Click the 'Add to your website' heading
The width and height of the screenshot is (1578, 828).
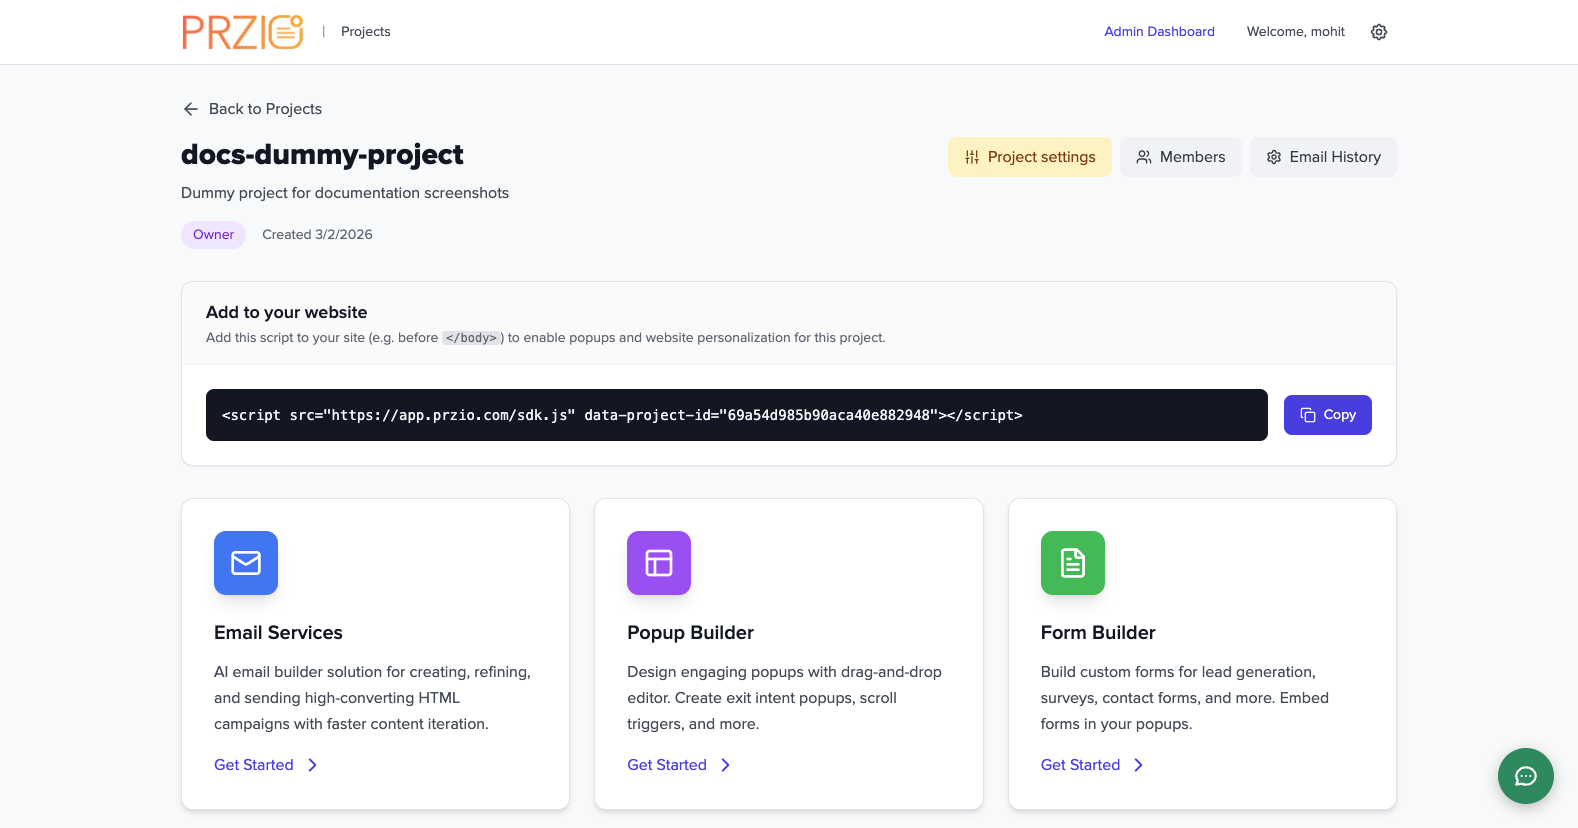click(x=286, y=312)
